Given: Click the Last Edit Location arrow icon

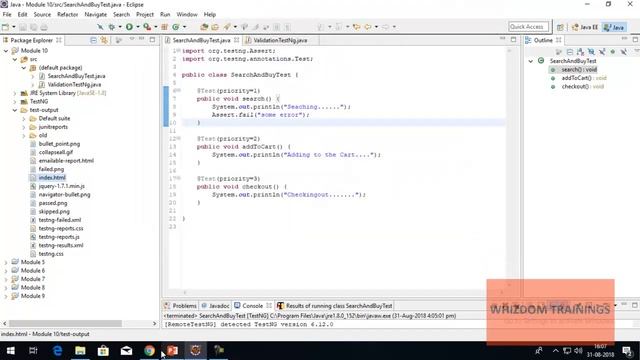Looking at the screenshot, I should pyautogui.click(x=356, y=27).
